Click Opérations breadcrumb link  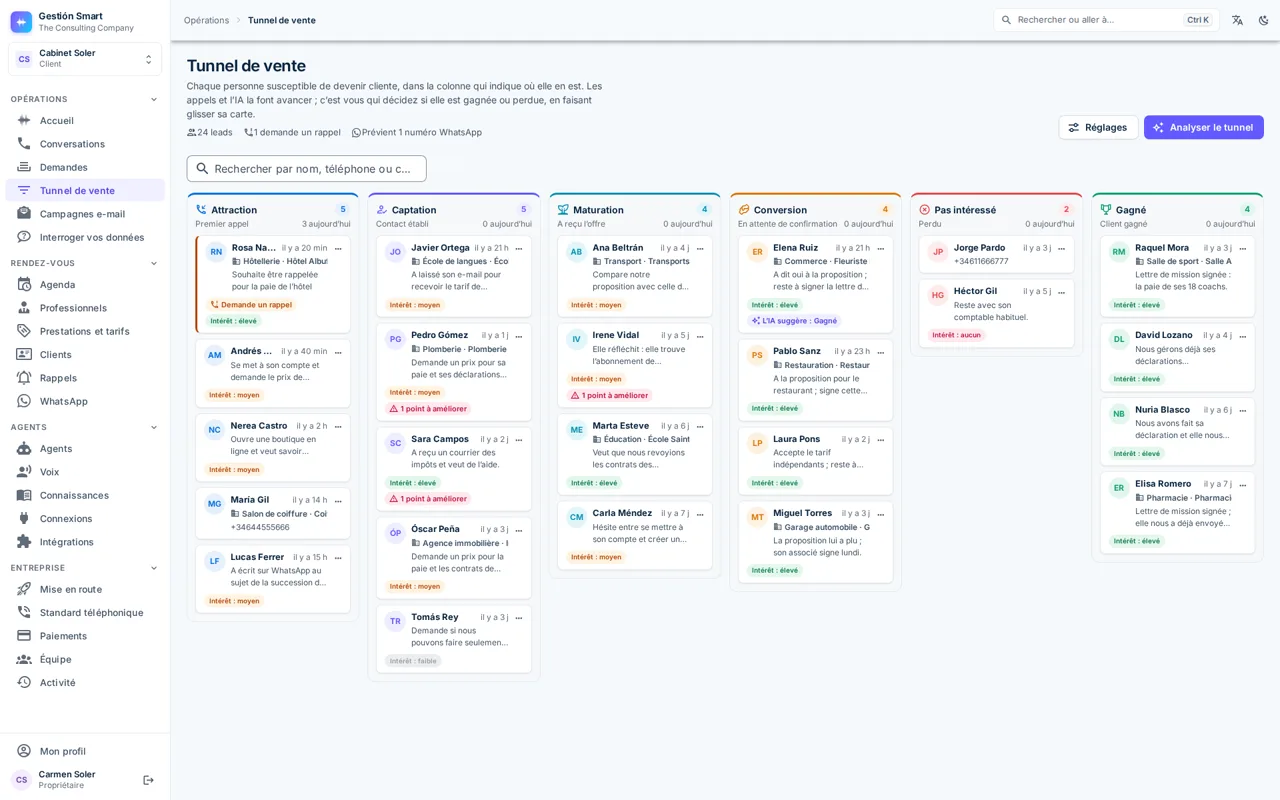point(206,20)
